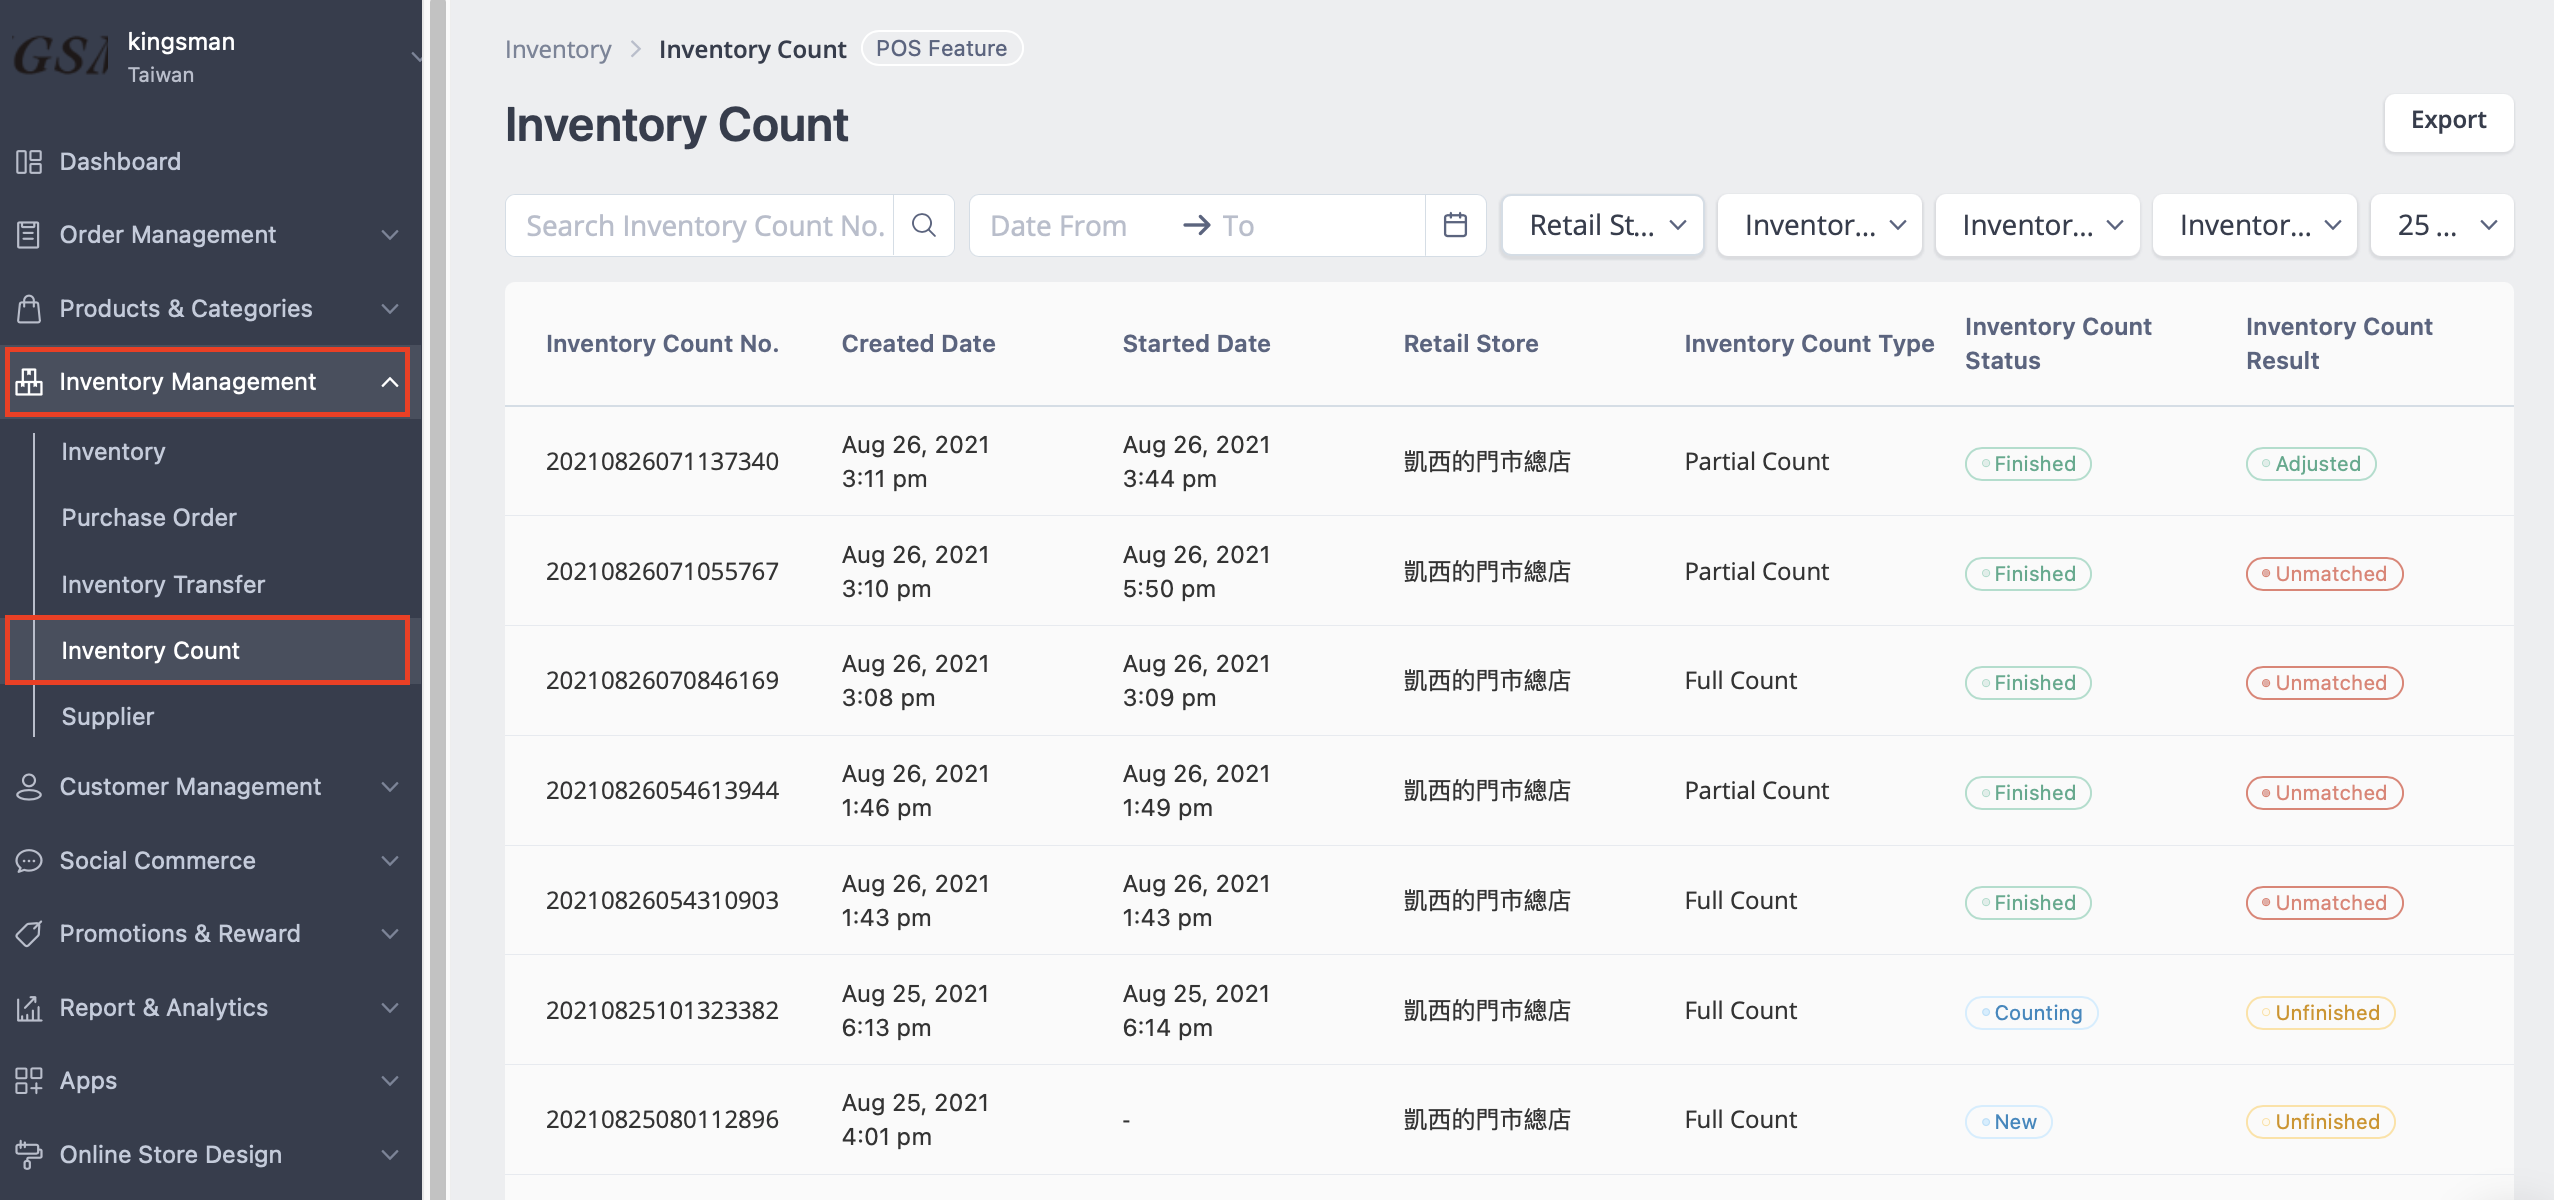2554x1200 pixels.
Task: Click the Promotions & Reward tag icon
Action: 29,934
